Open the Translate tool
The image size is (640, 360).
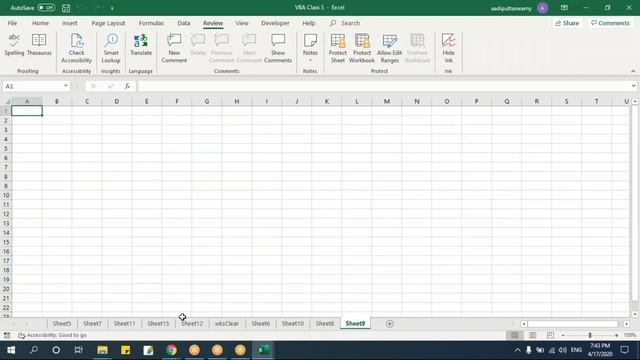tap(141, 45)
